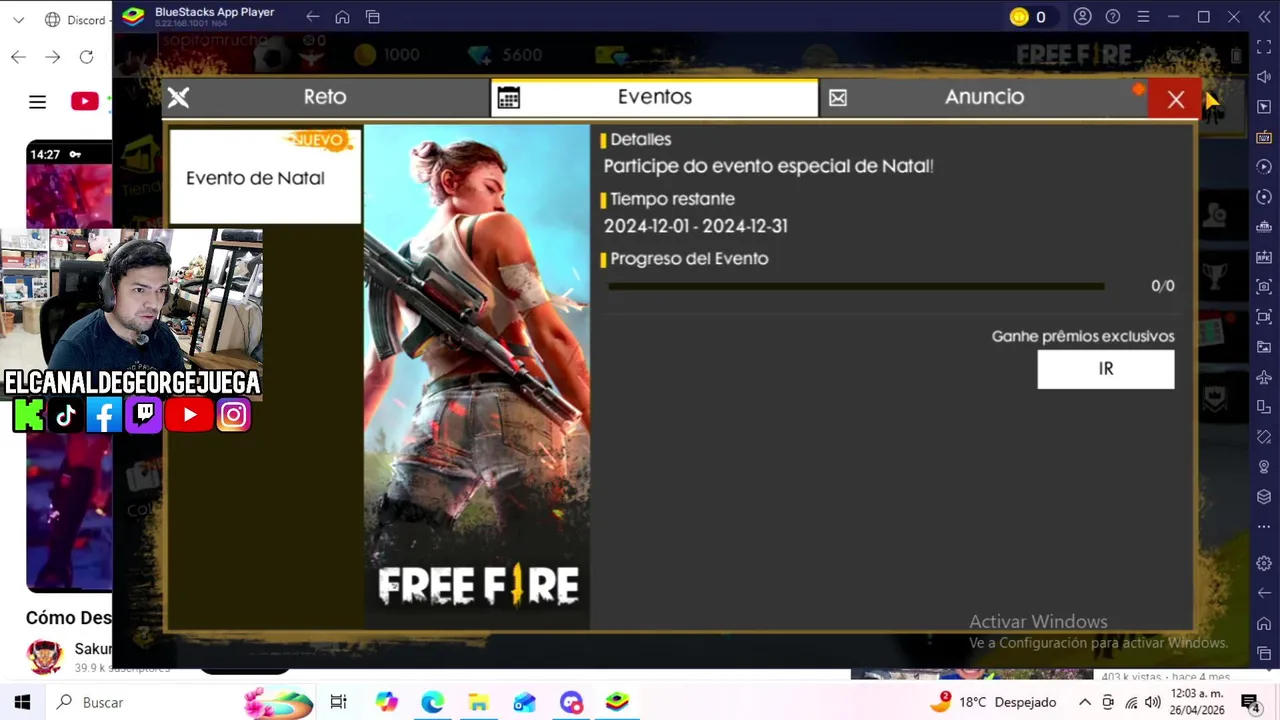Click the browser back arrow

tap(19, 57)
